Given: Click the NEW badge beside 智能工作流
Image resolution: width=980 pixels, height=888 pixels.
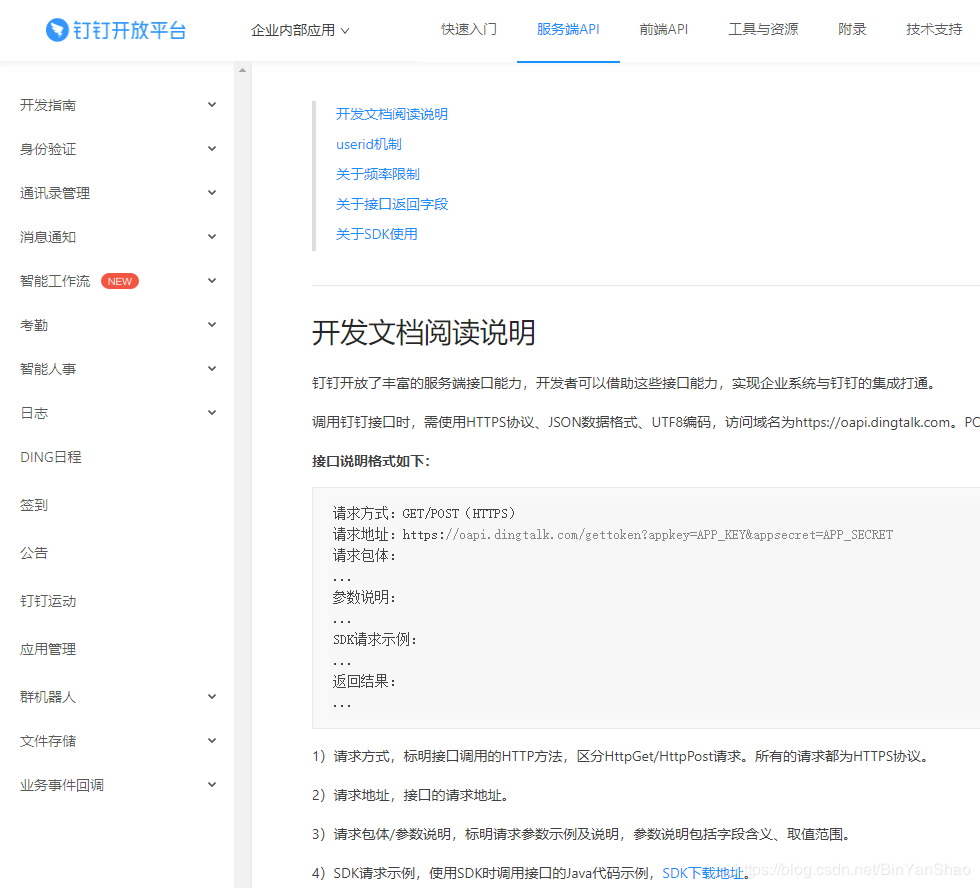Looking at the screenshot, I should point(120,281).
